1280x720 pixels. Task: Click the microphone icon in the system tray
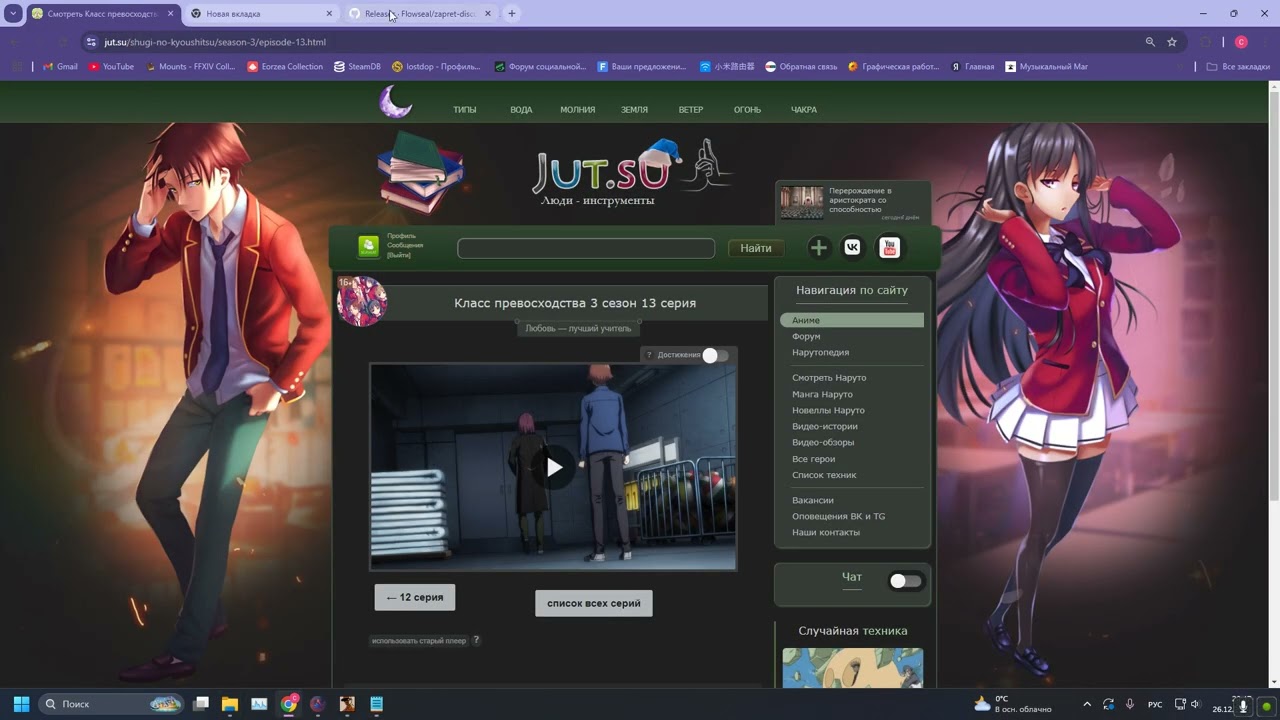(1130, 704)
